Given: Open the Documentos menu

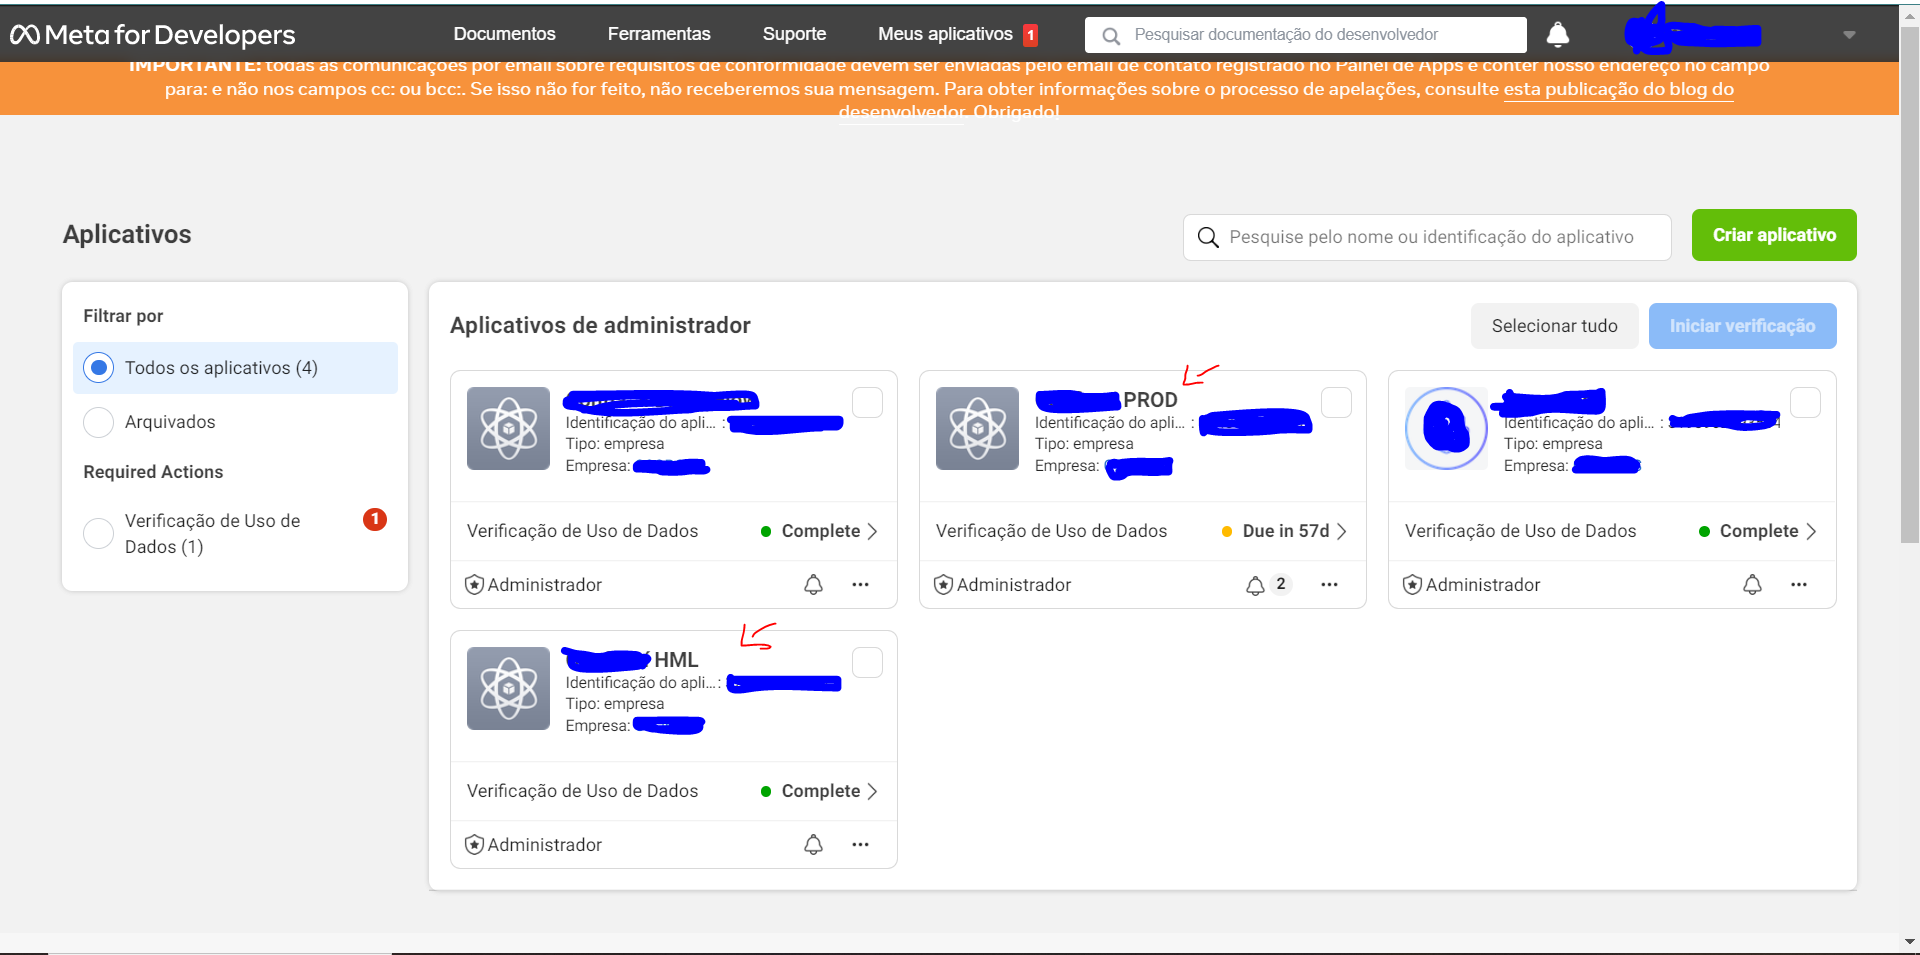Looking at the screenshot, I should pyautogui.click(x=504, y=34).
